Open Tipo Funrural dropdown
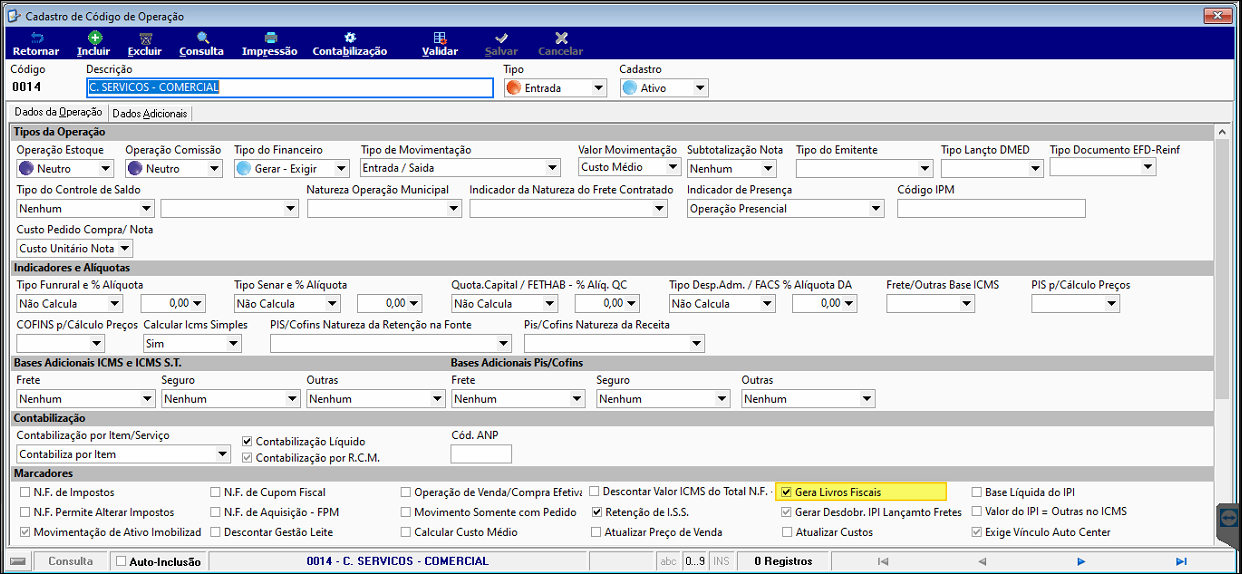 pyautogui.click(x=115, y=303)
